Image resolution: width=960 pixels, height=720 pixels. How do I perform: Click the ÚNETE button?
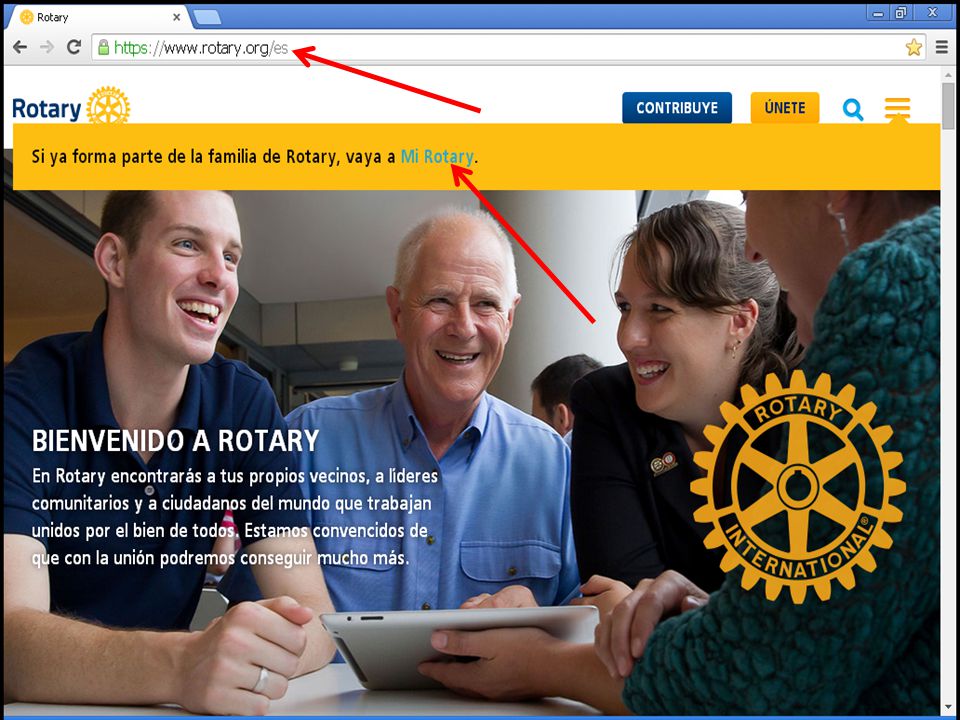[x=784, y=108]
